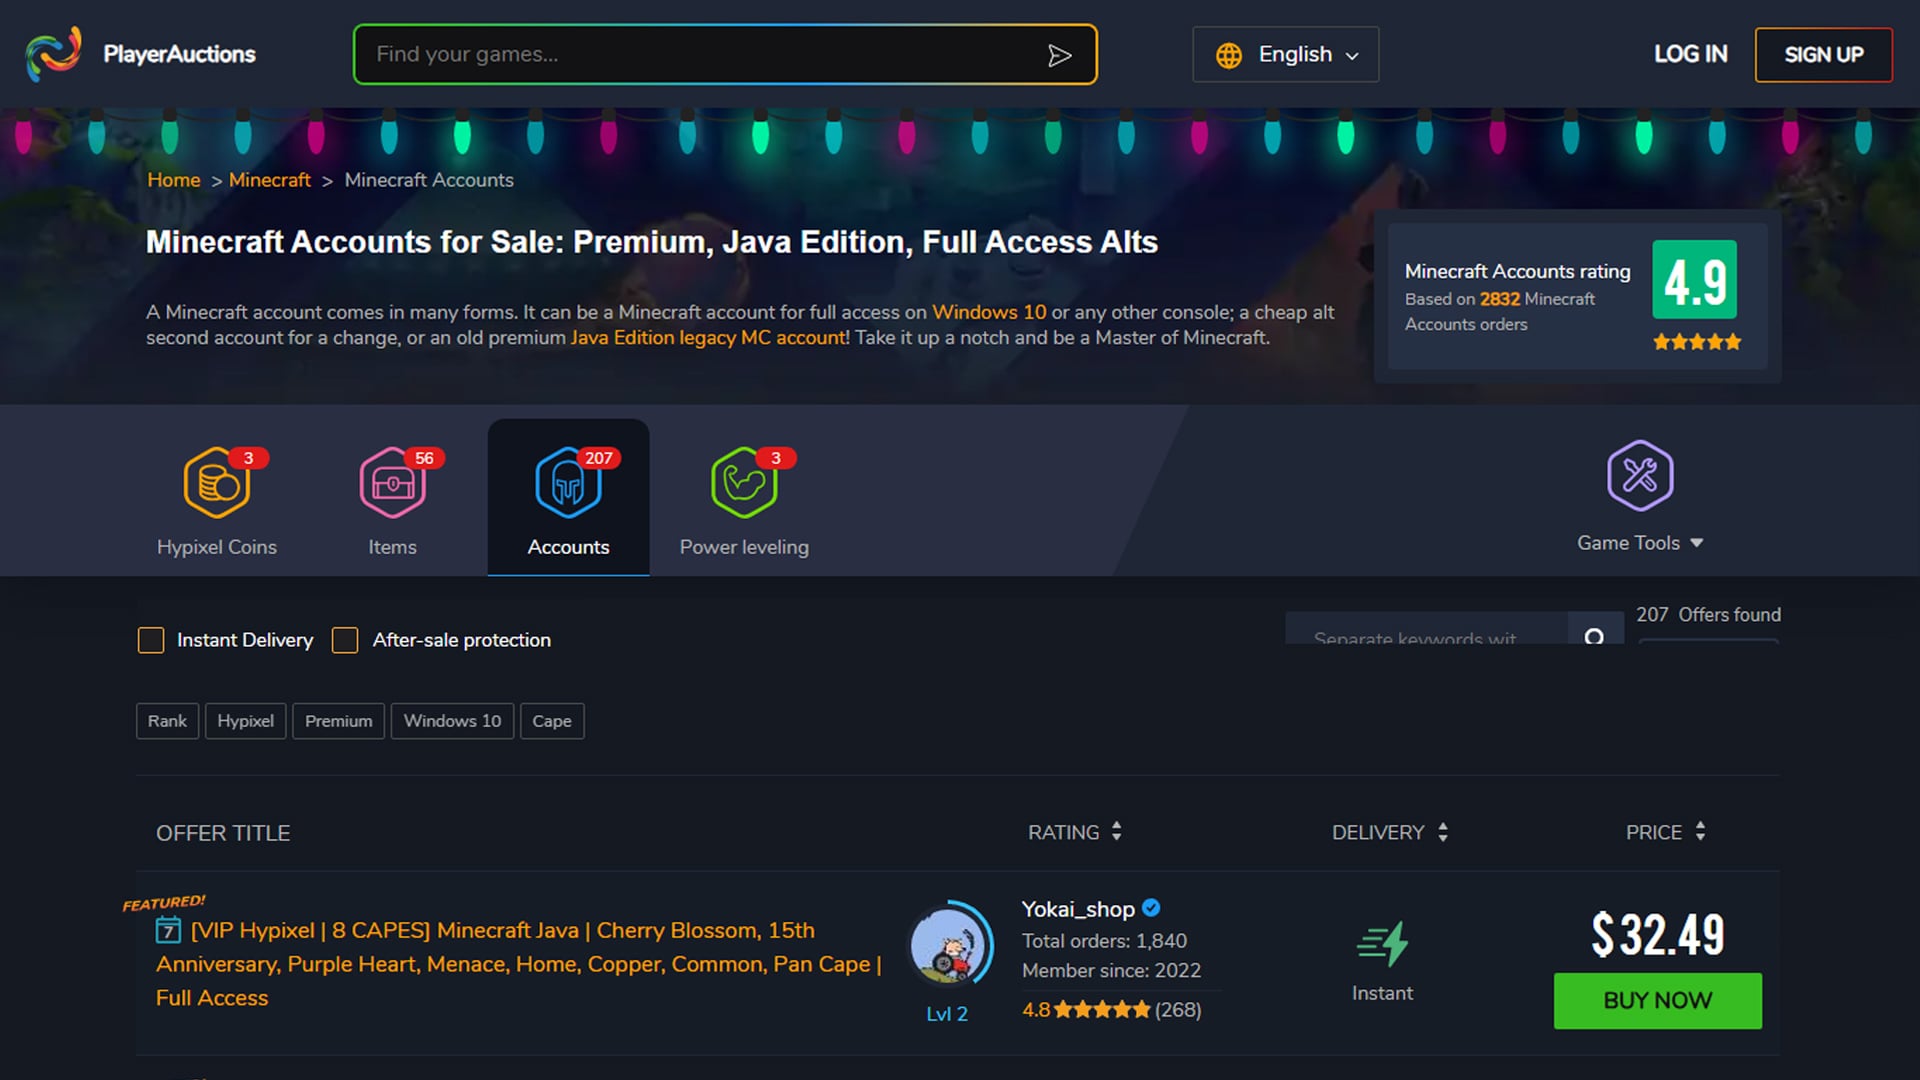
Task: Click the Power leveling arm icon
Action: pos(743,484)
